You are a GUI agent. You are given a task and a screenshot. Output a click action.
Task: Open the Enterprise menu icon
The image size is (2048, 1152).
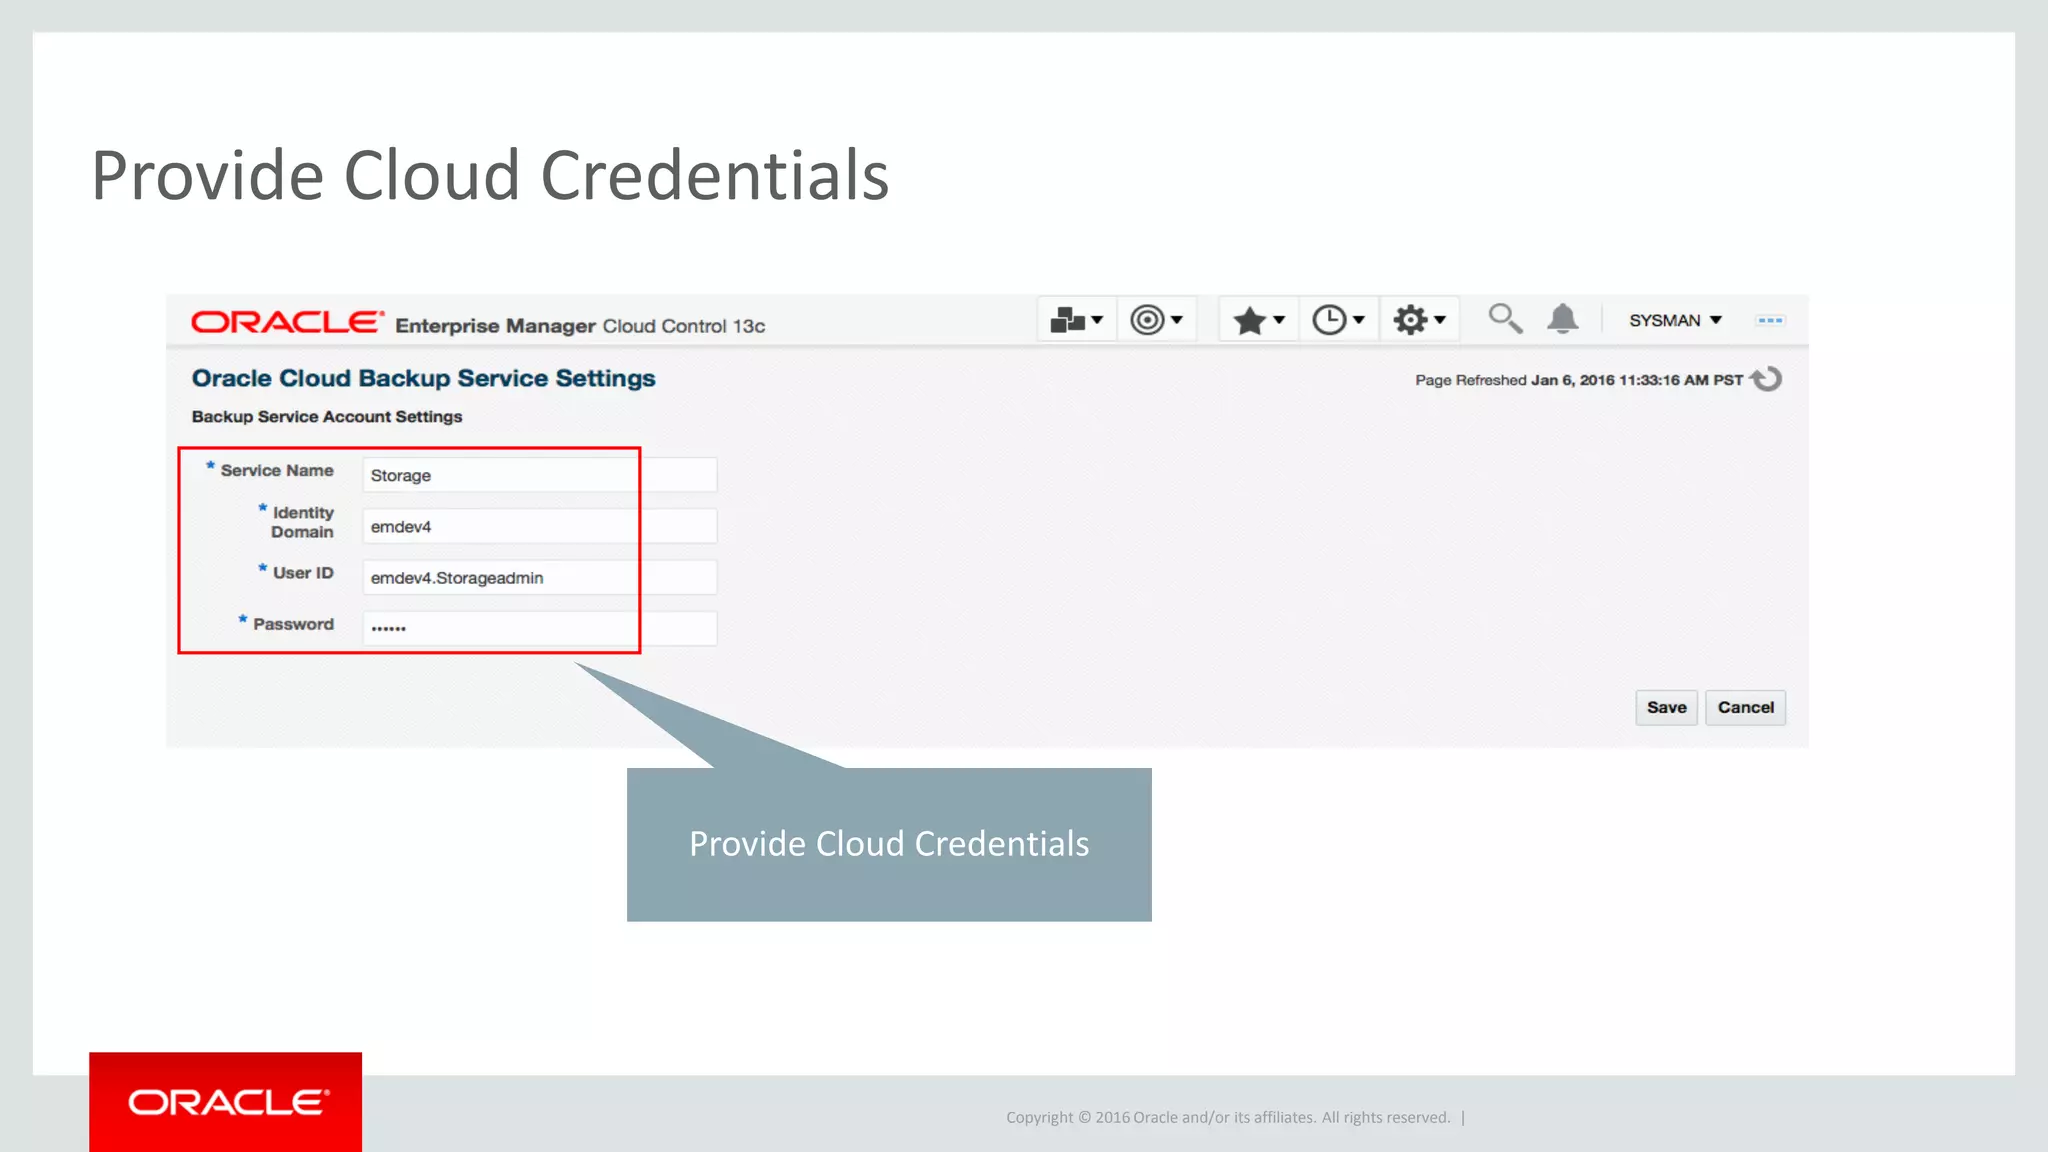1077,320
